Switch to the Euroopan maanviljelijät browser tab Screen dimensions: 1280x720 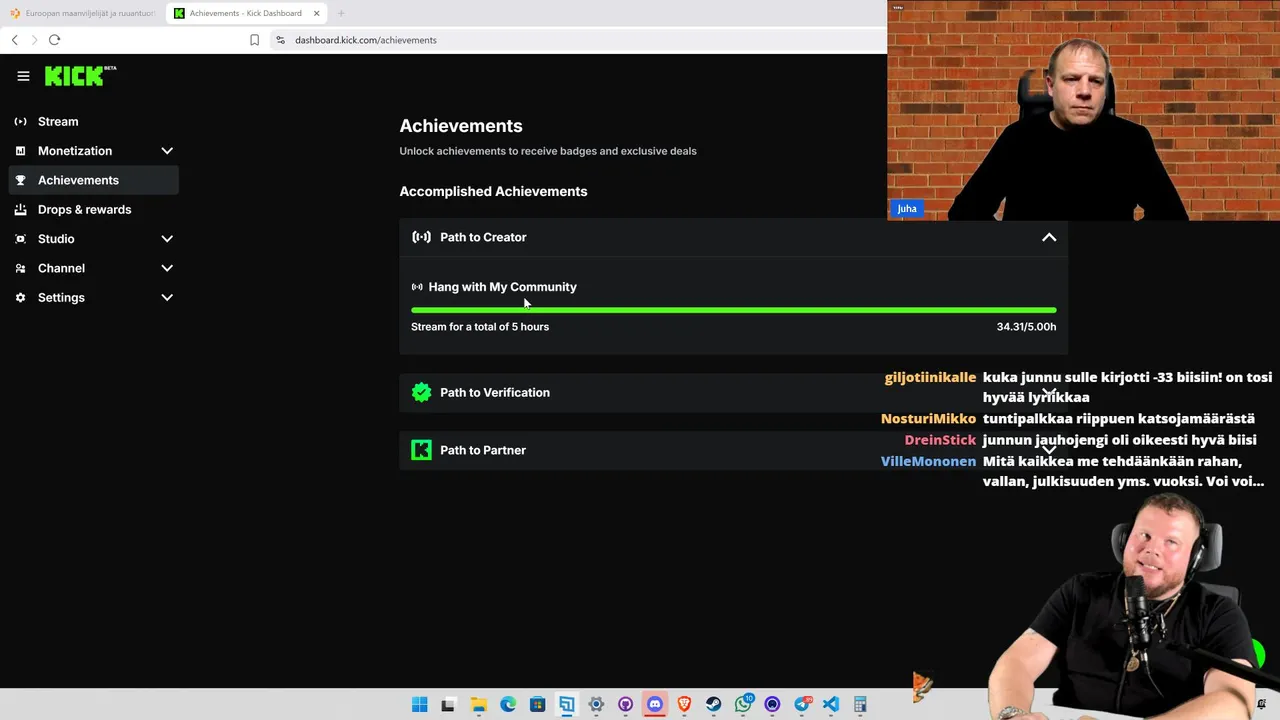(x=82, y=13)
